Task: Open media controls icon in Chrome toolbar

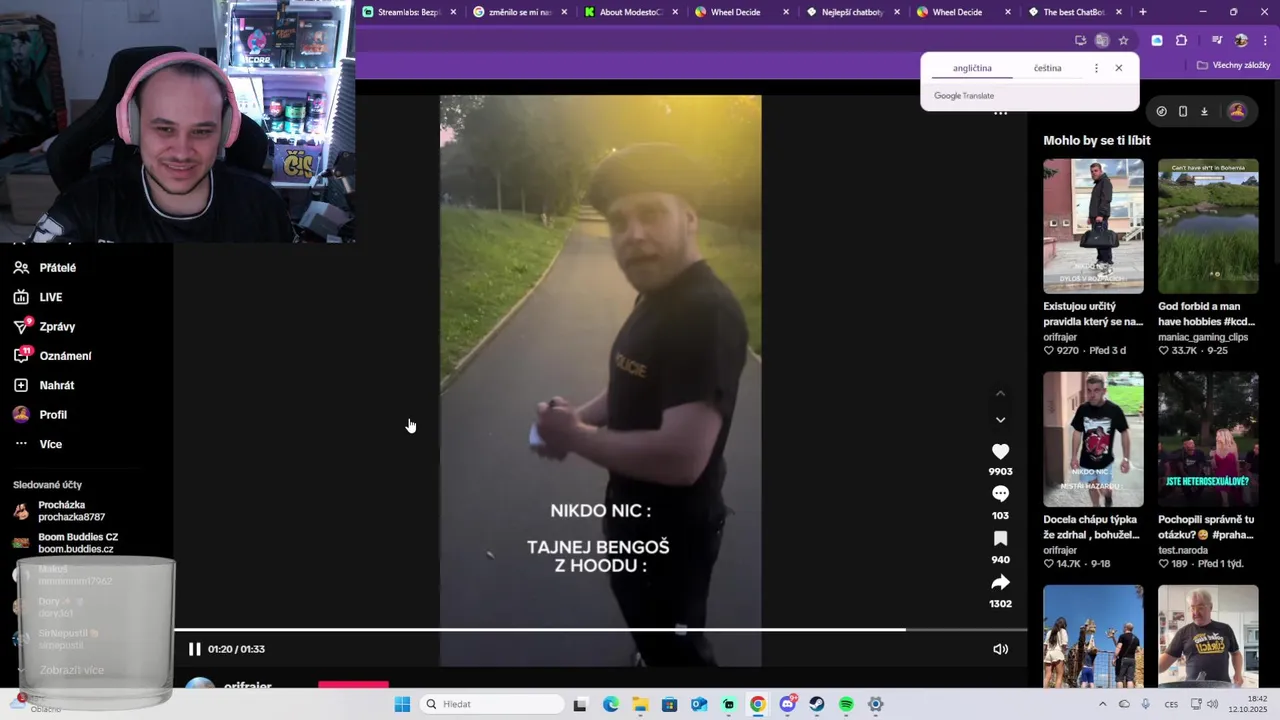Action: (1217, 40)
